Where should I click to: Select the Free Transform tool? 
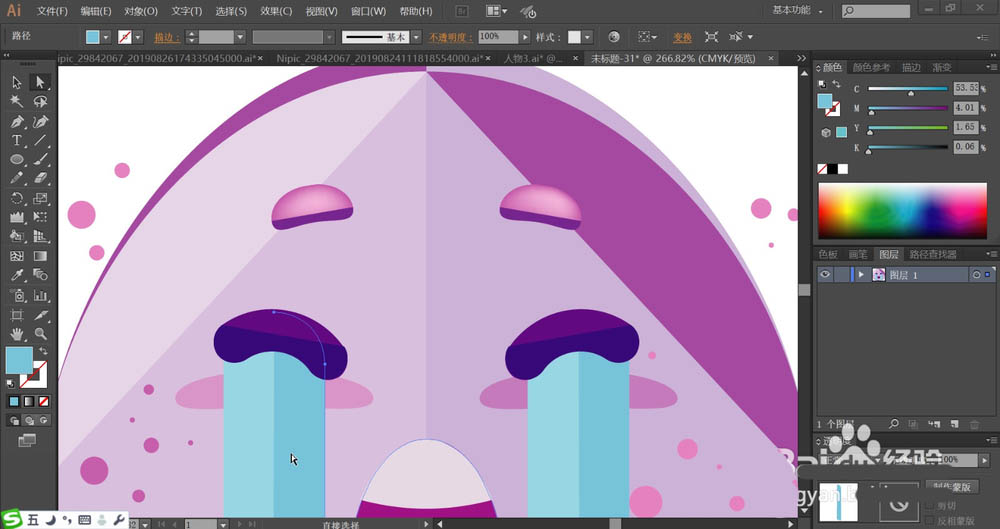click(x=40, y=218)
